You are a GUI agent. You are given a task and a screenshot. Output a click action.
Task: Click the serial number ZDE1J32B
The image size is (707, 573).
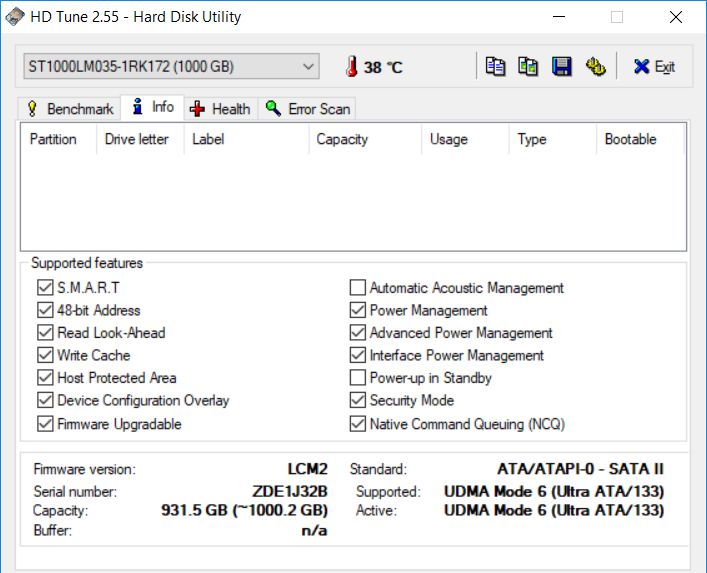point(290,491)
